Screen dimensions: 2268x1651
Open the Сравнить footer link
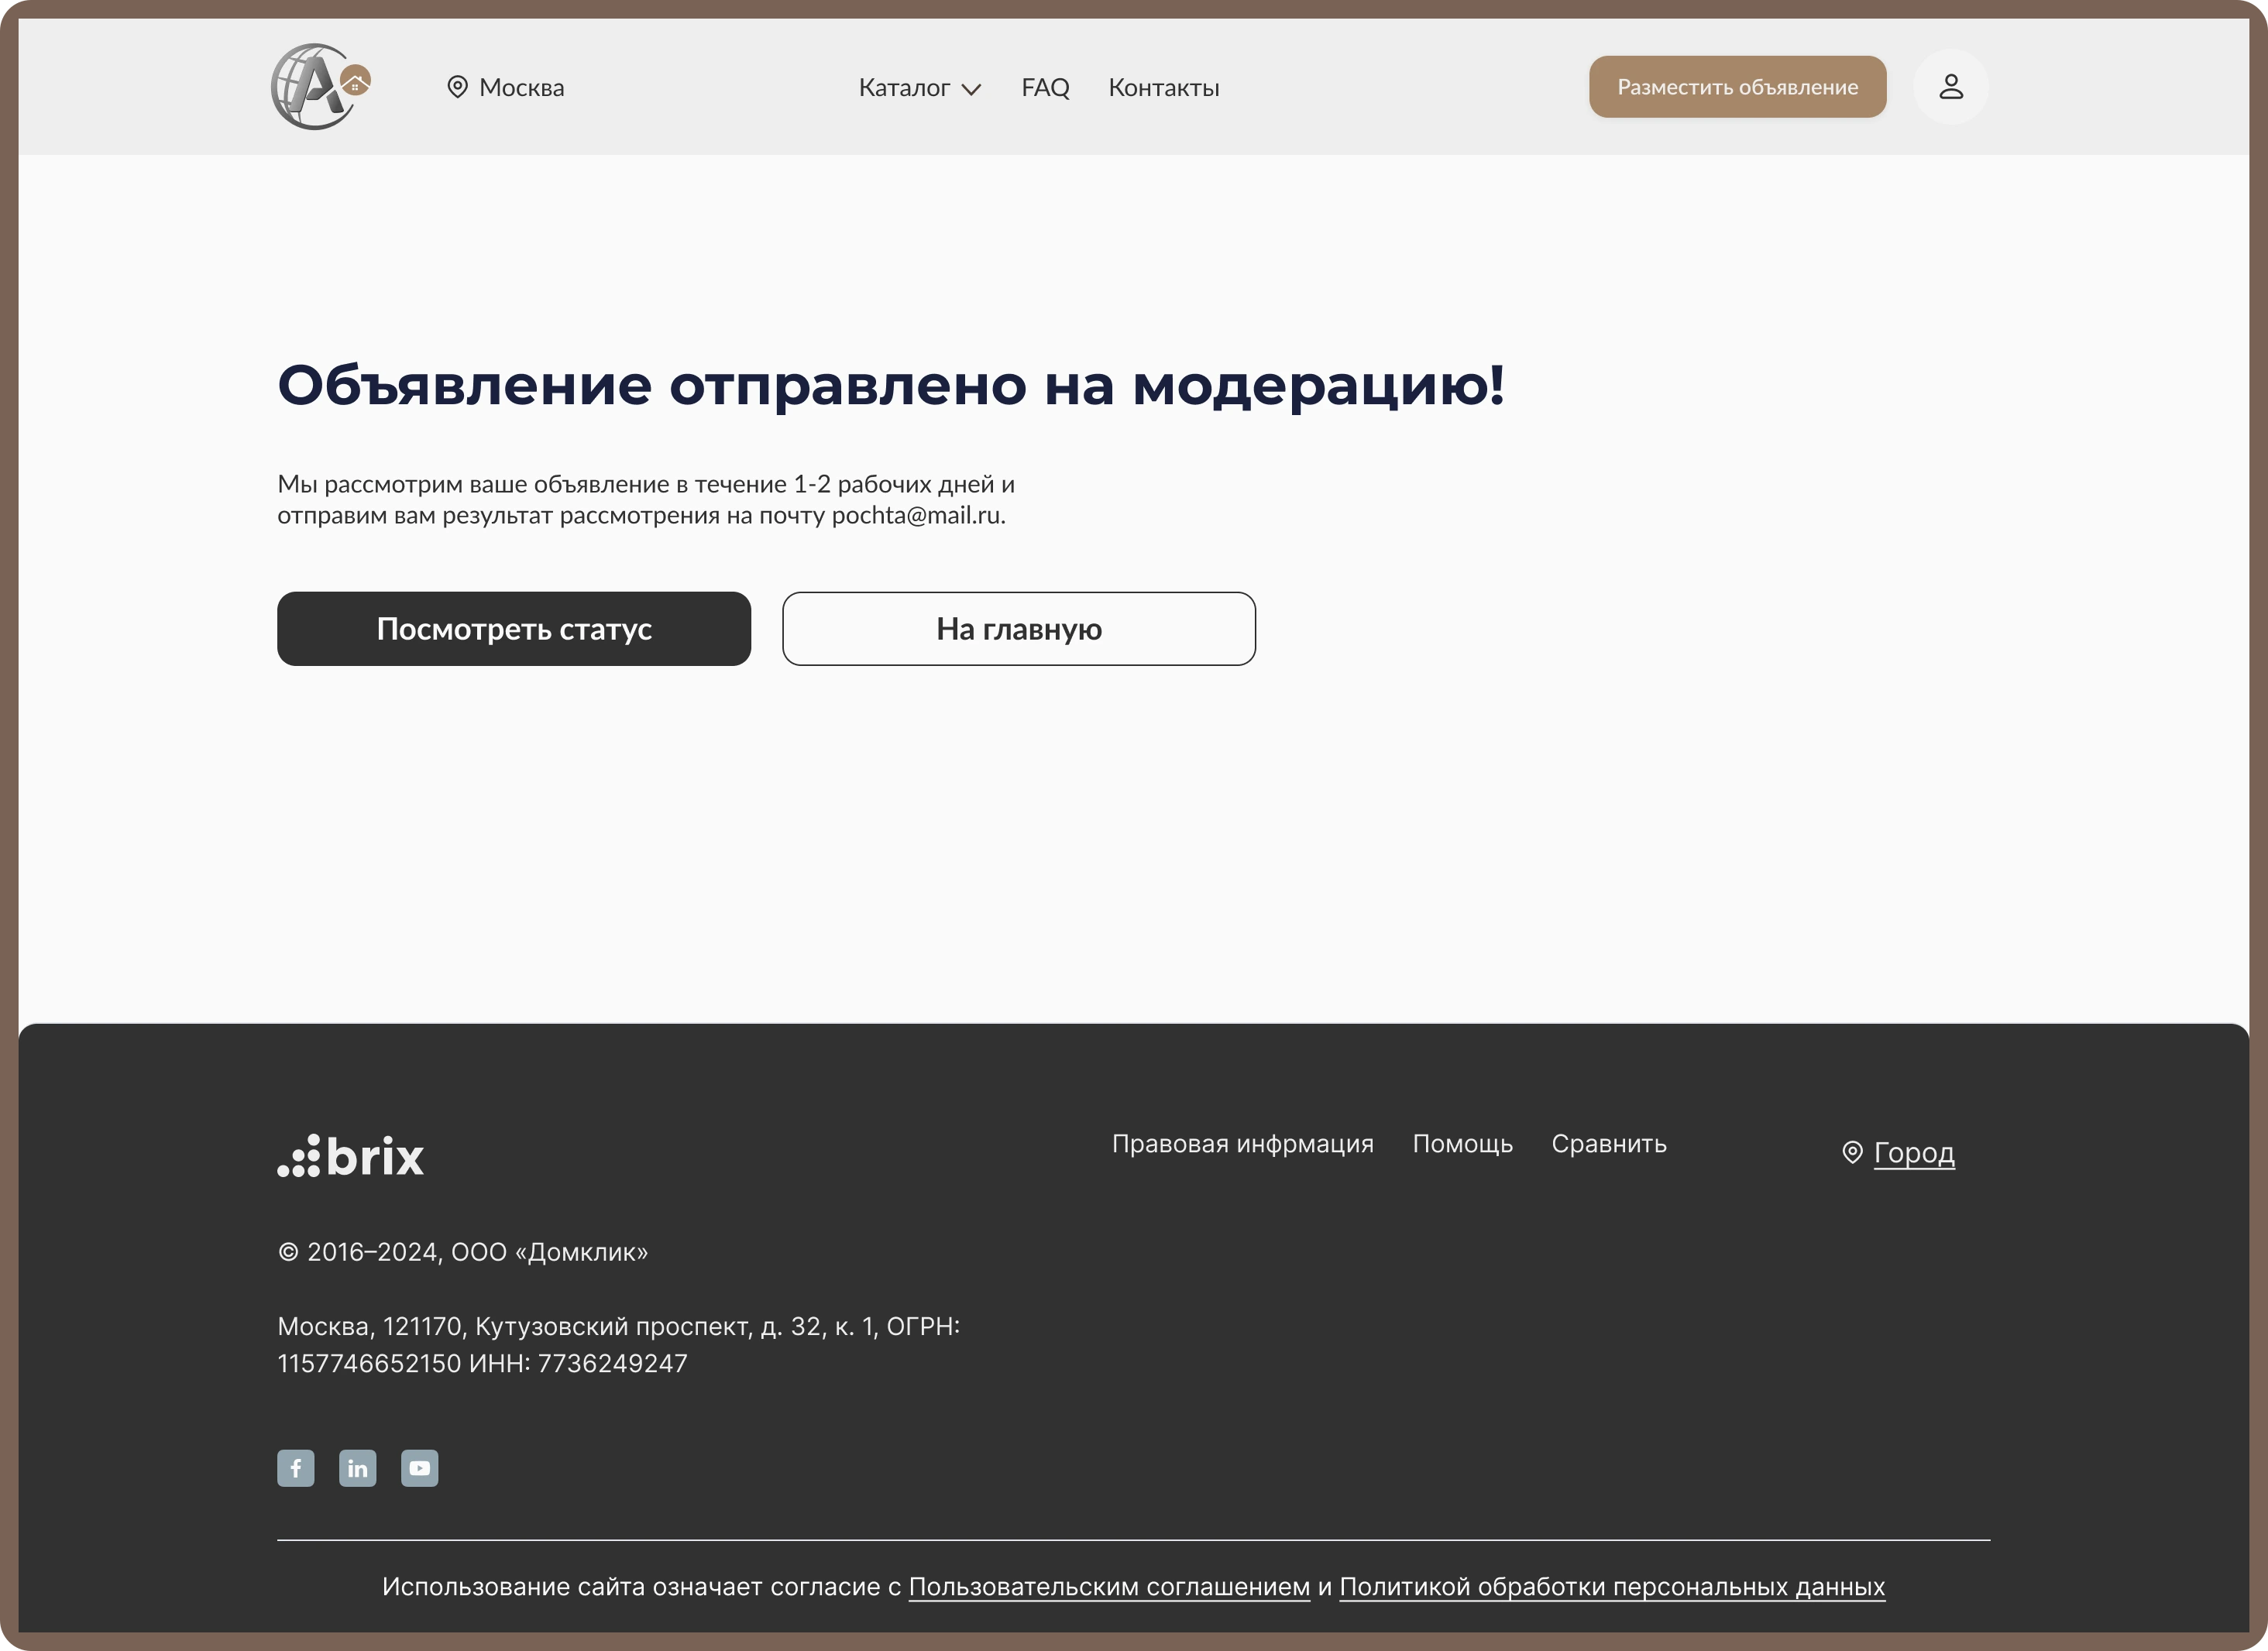(x=1608, y=1144)
